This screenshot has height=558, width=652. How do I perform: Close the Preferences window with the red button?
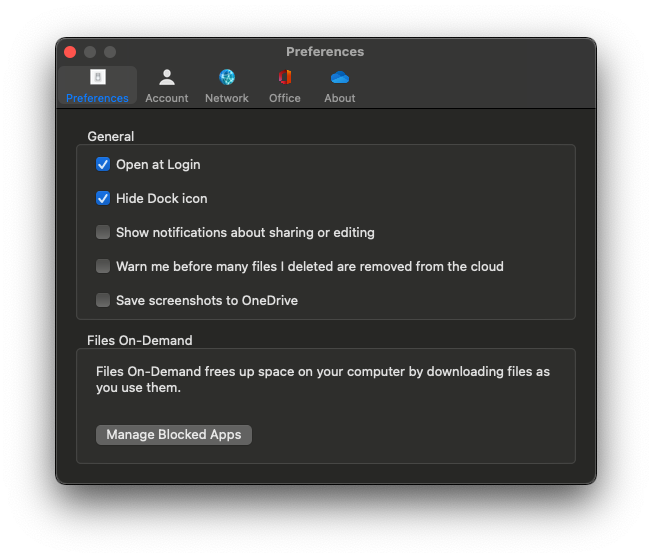70,52
